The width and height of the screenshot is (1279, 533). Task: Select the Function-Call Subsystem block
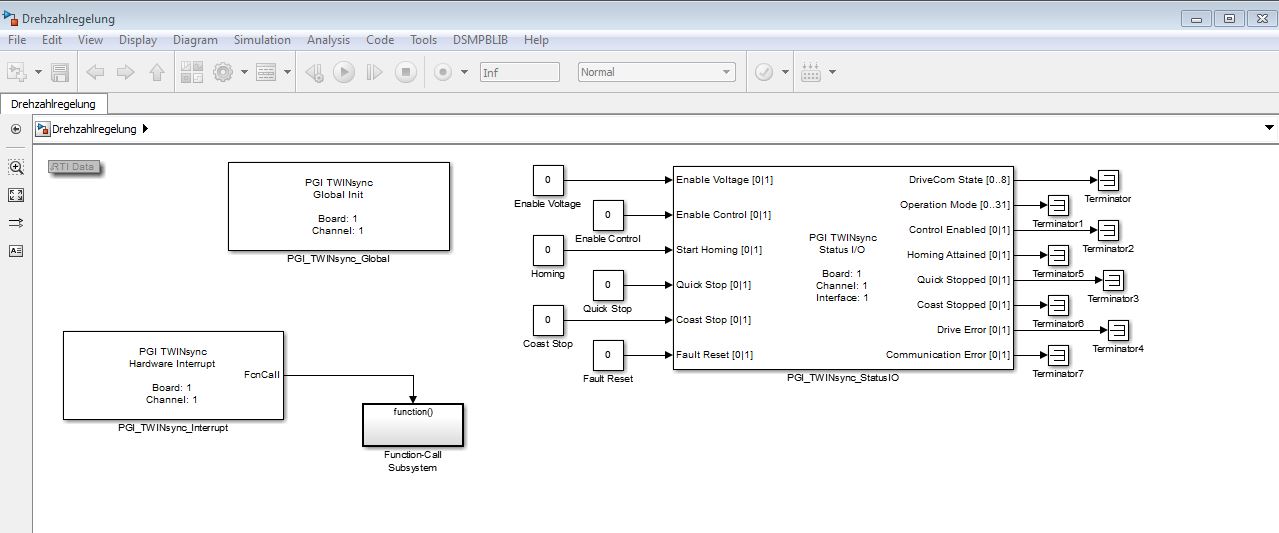pos(412,426)
